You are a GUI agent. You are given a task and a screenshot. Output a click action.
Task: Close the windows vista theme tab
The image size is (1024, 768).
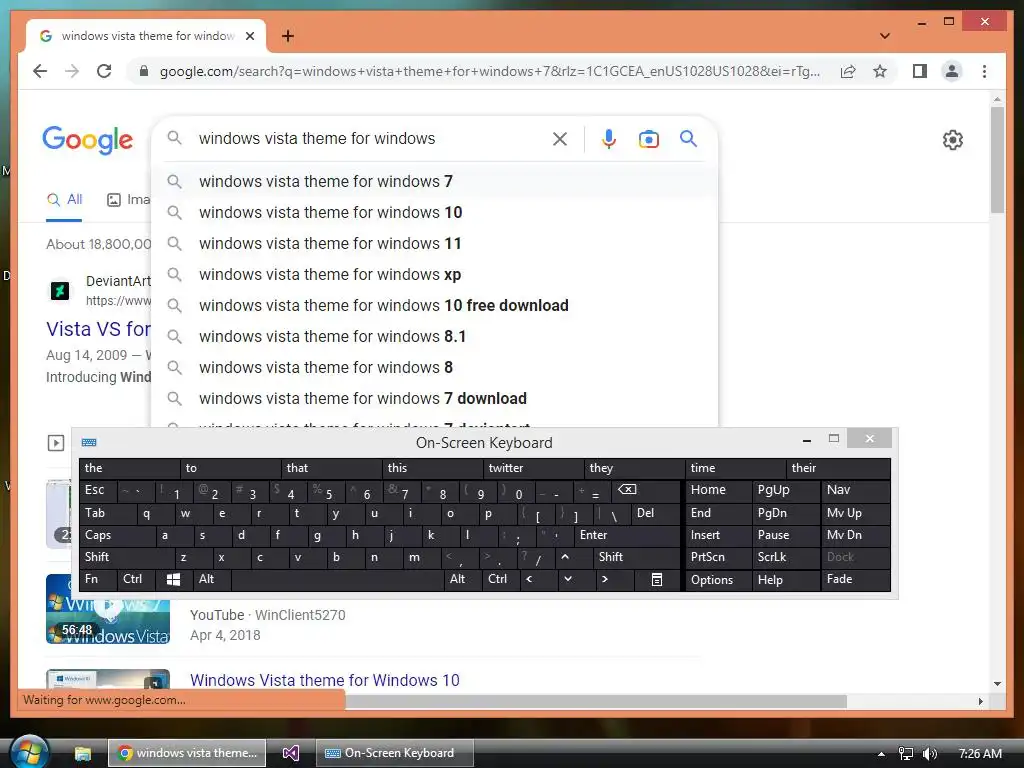coord(249,36)
